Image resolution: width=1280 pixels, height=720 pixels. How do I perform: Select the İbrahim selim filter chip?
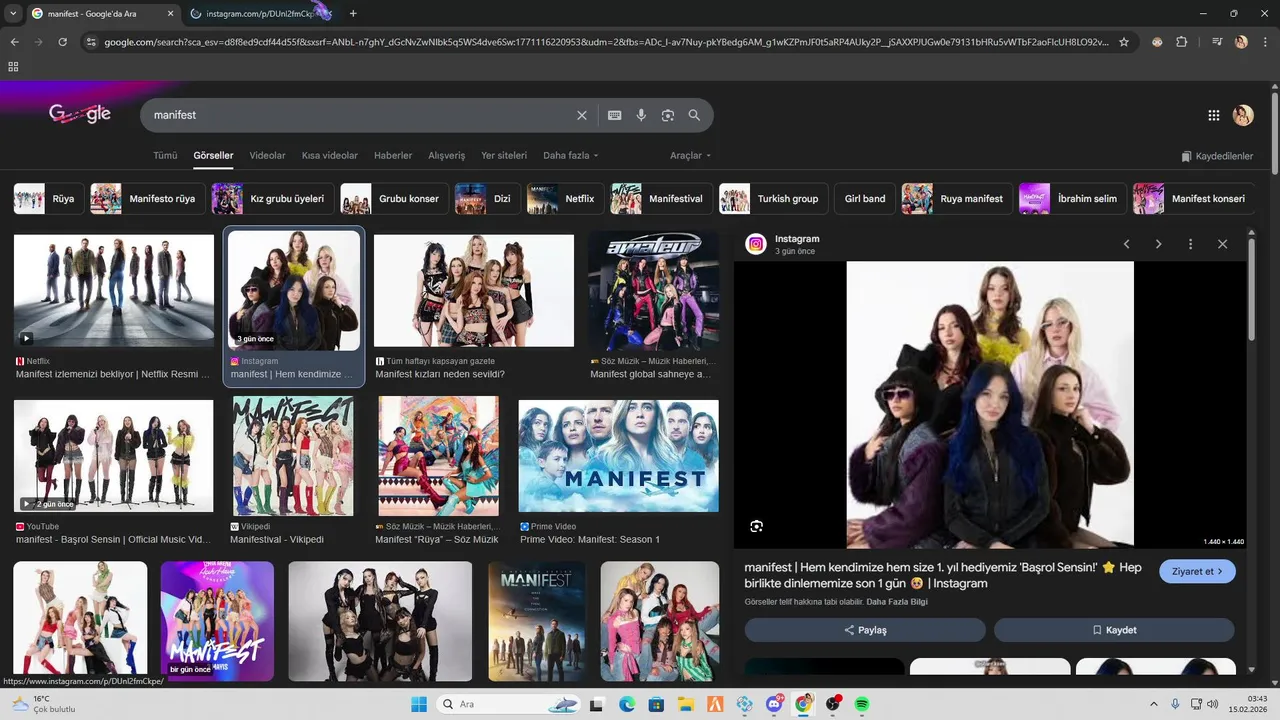(1072, 198)
